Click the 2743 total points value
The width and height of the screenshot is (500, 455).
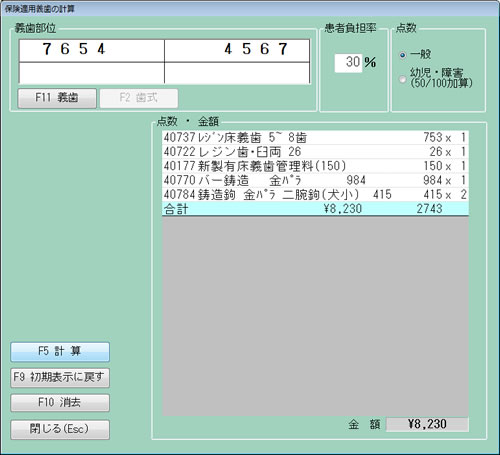pos(429,209)
